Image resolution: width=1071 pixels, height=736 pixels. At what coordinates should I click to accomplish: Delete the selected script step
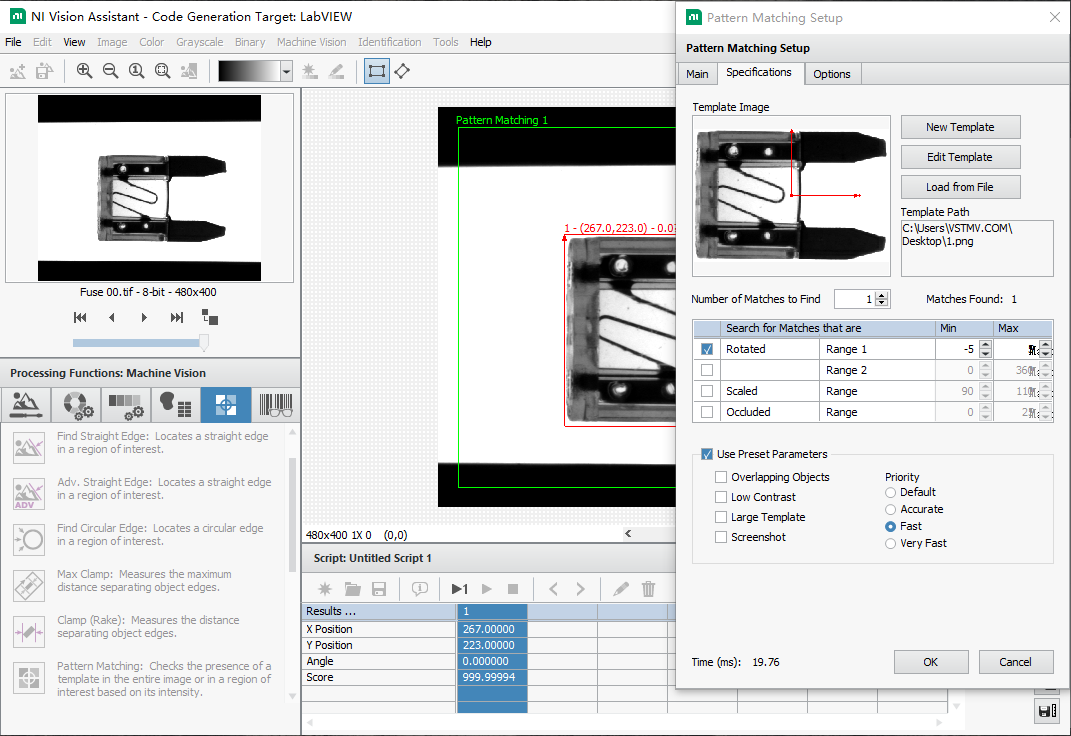tap(648, 589)
